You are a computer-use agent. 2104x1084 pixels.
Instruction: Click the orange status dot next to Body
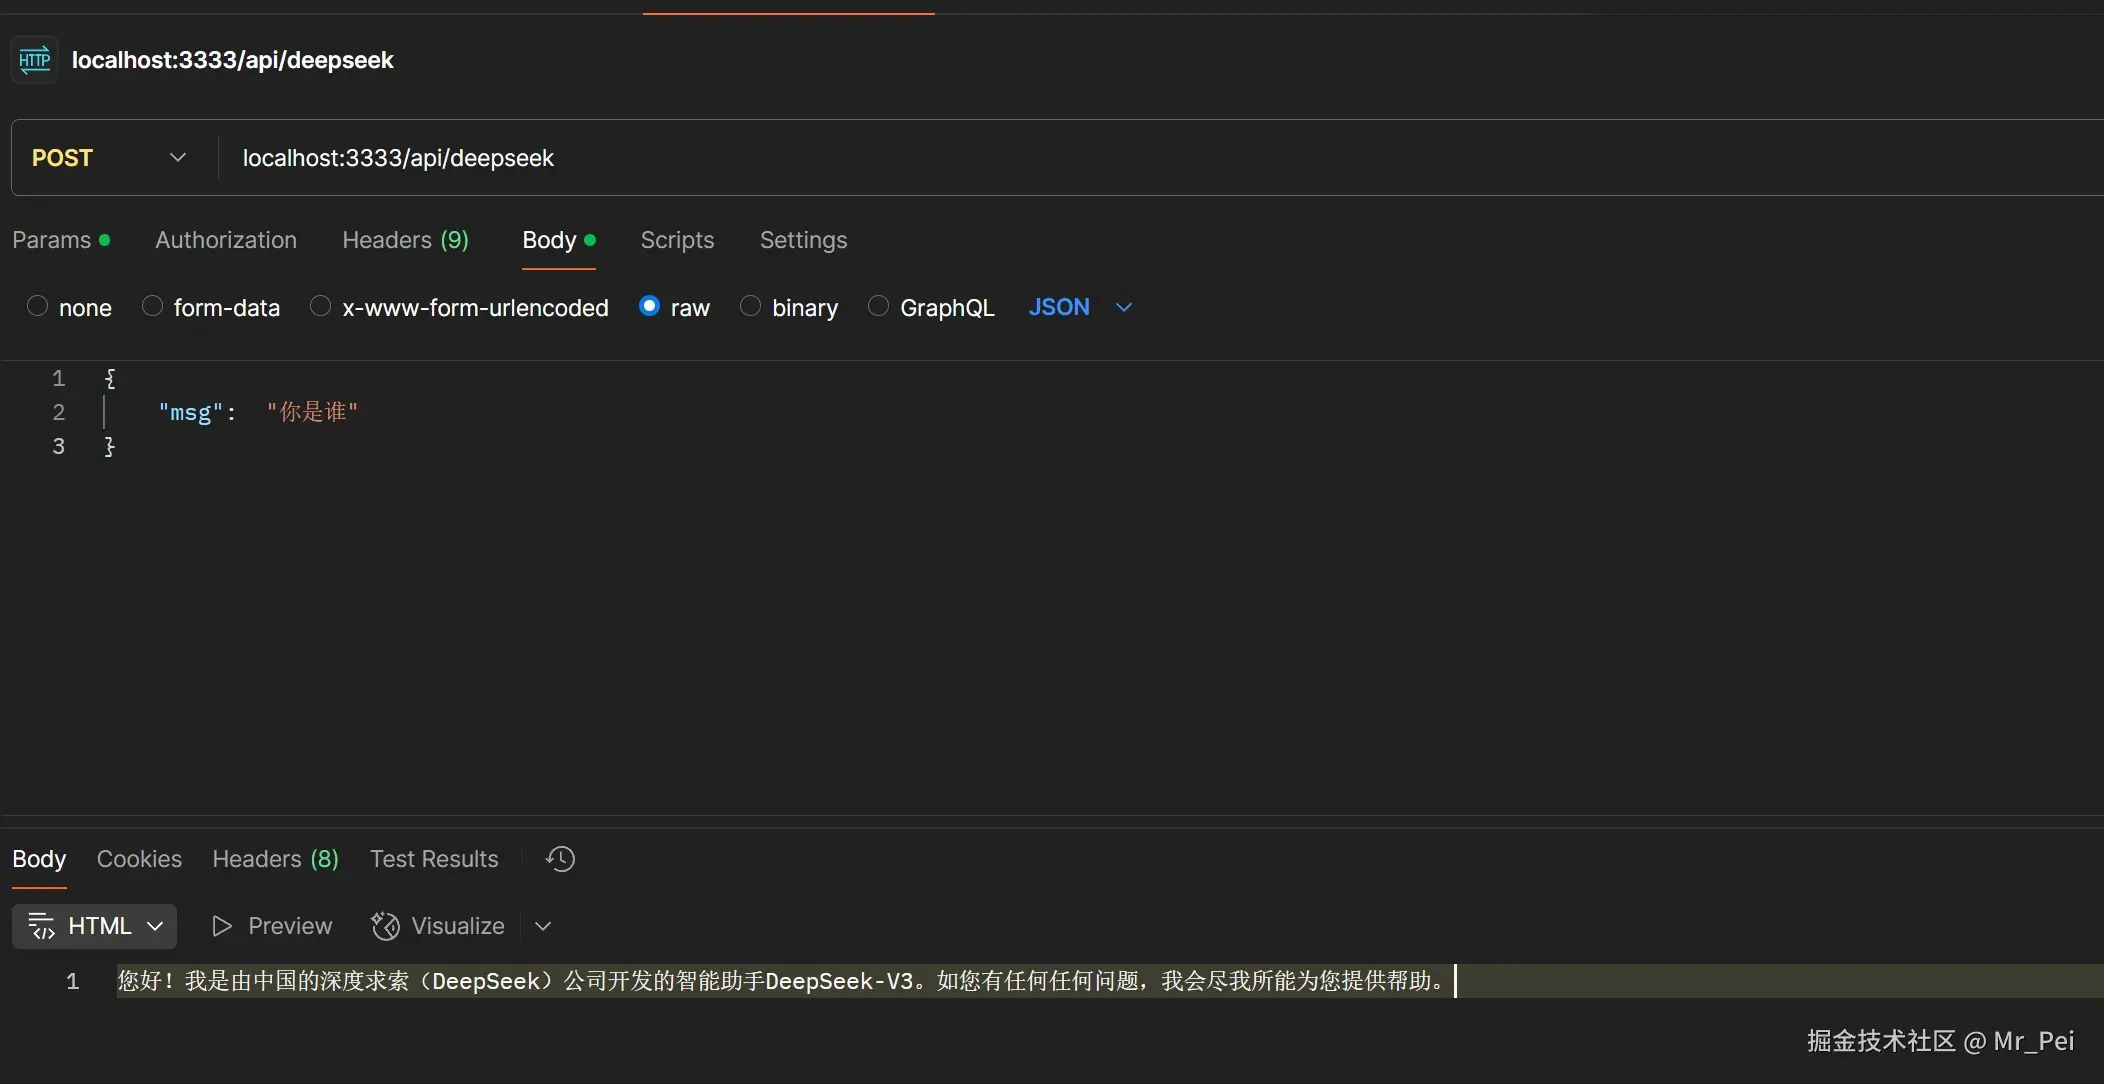590,240
